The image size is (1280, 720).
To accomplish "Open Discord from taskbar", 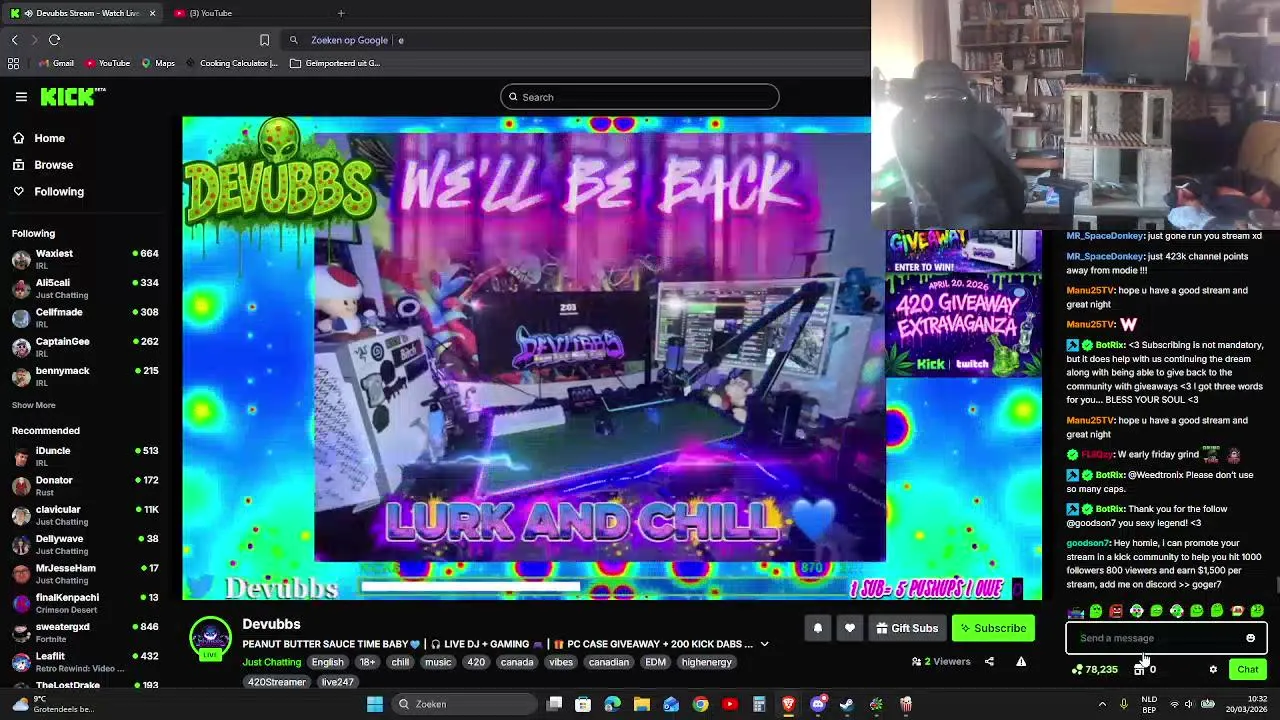I will point(818,704).
